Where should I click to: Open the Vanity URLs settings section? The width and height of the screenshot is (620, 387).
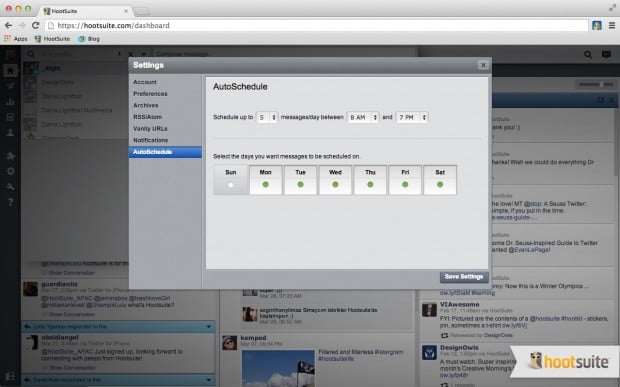(x=150, y=128)
